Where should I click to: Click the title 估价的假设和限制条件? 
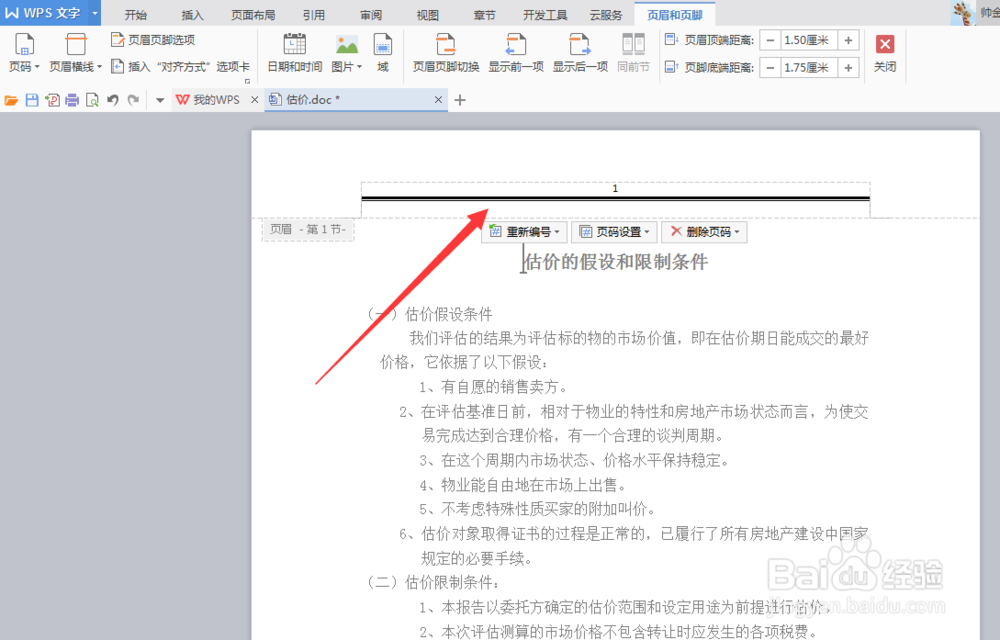click(x=616, y=262)
